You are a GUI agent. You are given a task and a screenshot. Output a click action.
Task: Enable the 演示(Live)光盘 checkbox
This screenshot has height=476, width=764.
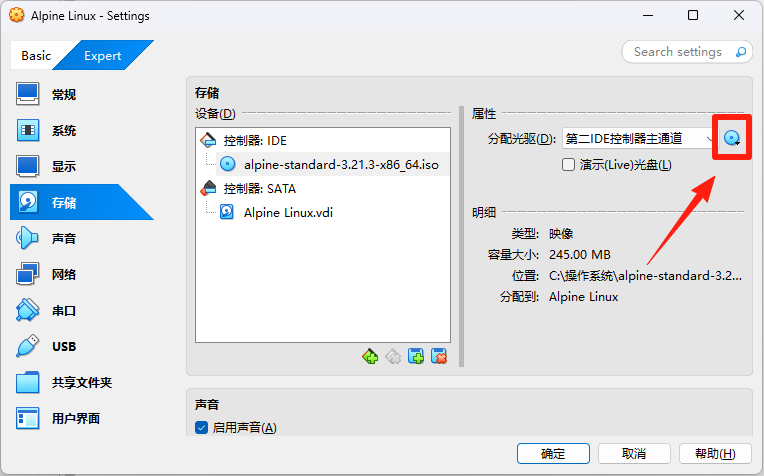[x=568, y=165]
